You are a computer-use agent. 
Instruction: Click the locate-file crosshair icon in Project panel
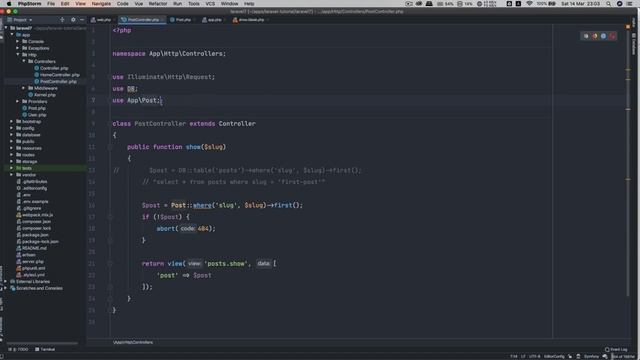coord(62,20)
